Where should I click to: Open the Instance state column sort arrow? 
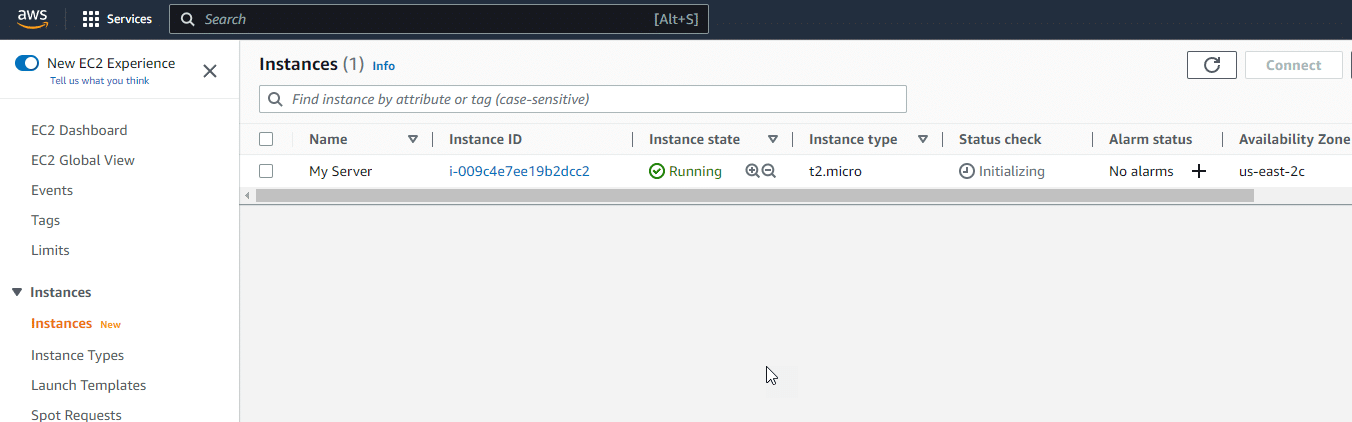pyautogui.click(x=773, y=139)
